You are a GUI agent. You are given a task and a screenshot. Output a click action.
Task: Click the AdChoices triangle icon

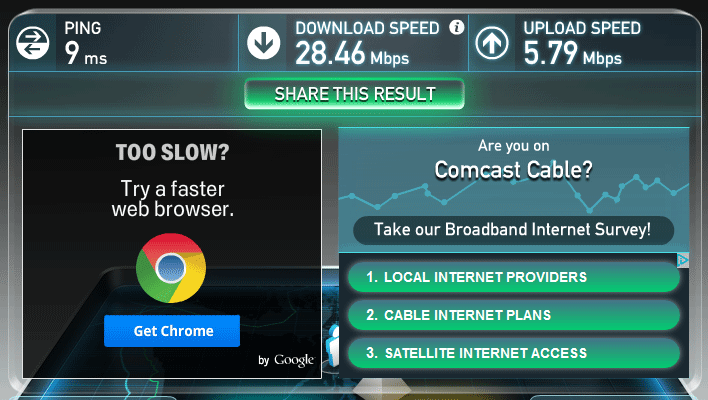[x=683, y=260]
